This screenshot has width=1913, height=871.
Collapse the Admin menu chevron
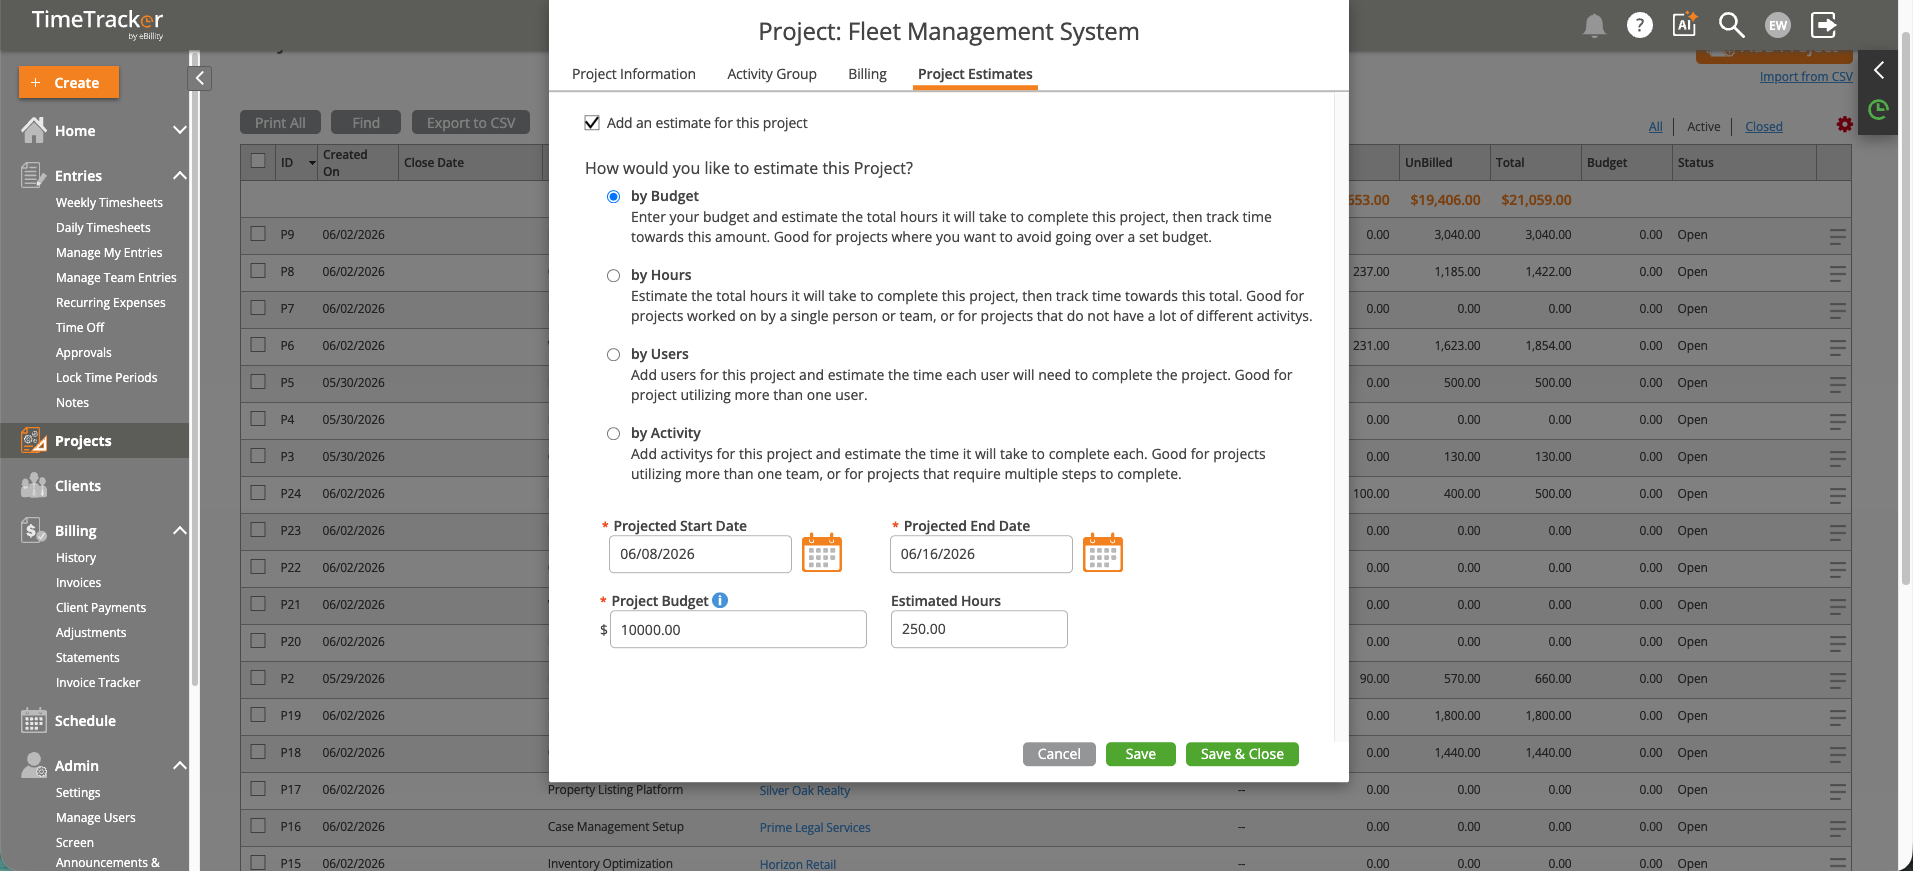click(180, 765)
